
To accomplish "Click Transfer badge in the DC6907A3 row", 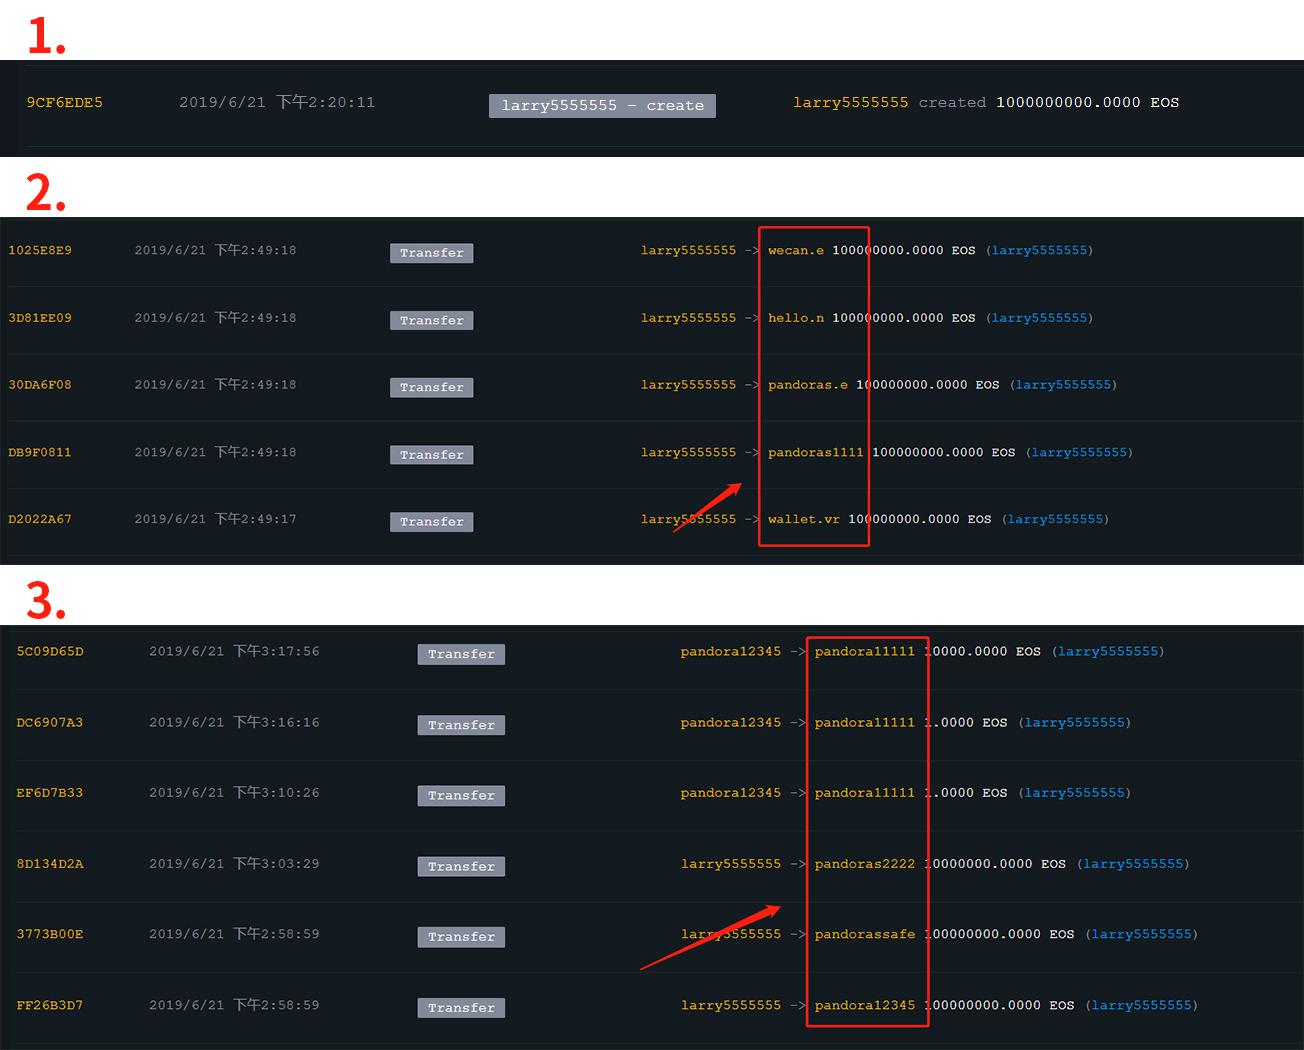I will click(461, 725).
